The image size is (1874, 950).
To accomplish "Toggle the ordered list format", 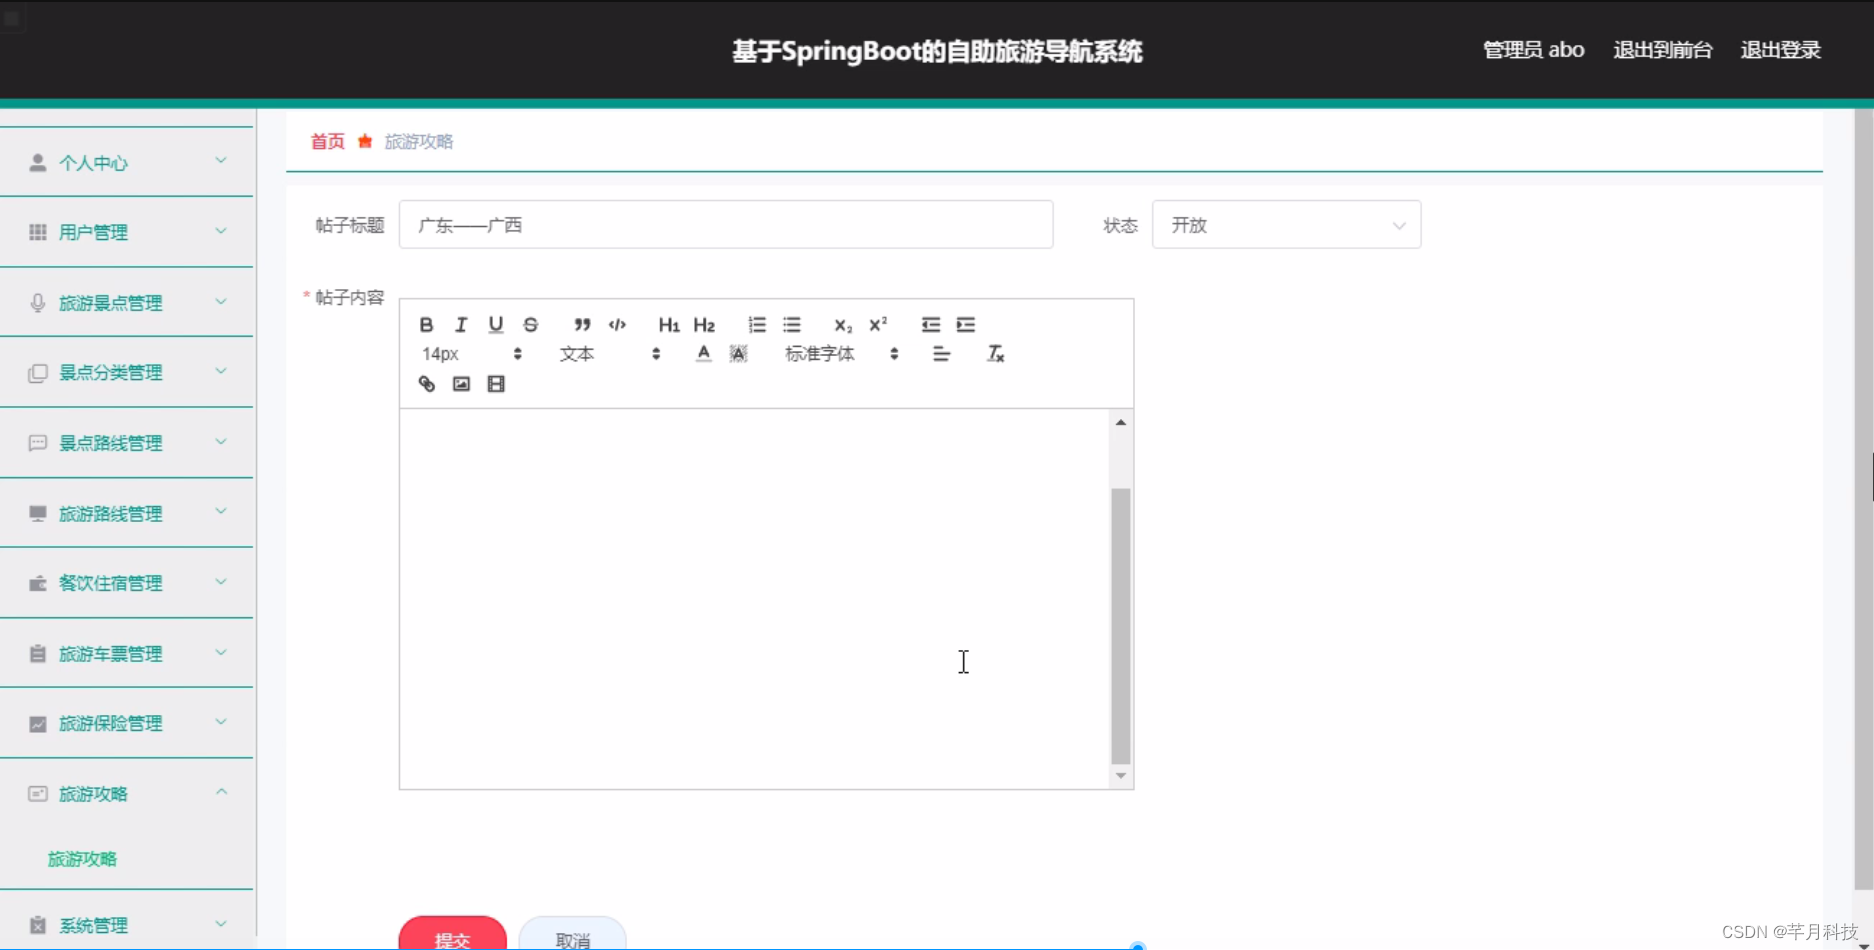I will pyautogui.click(x=756, y=324).
